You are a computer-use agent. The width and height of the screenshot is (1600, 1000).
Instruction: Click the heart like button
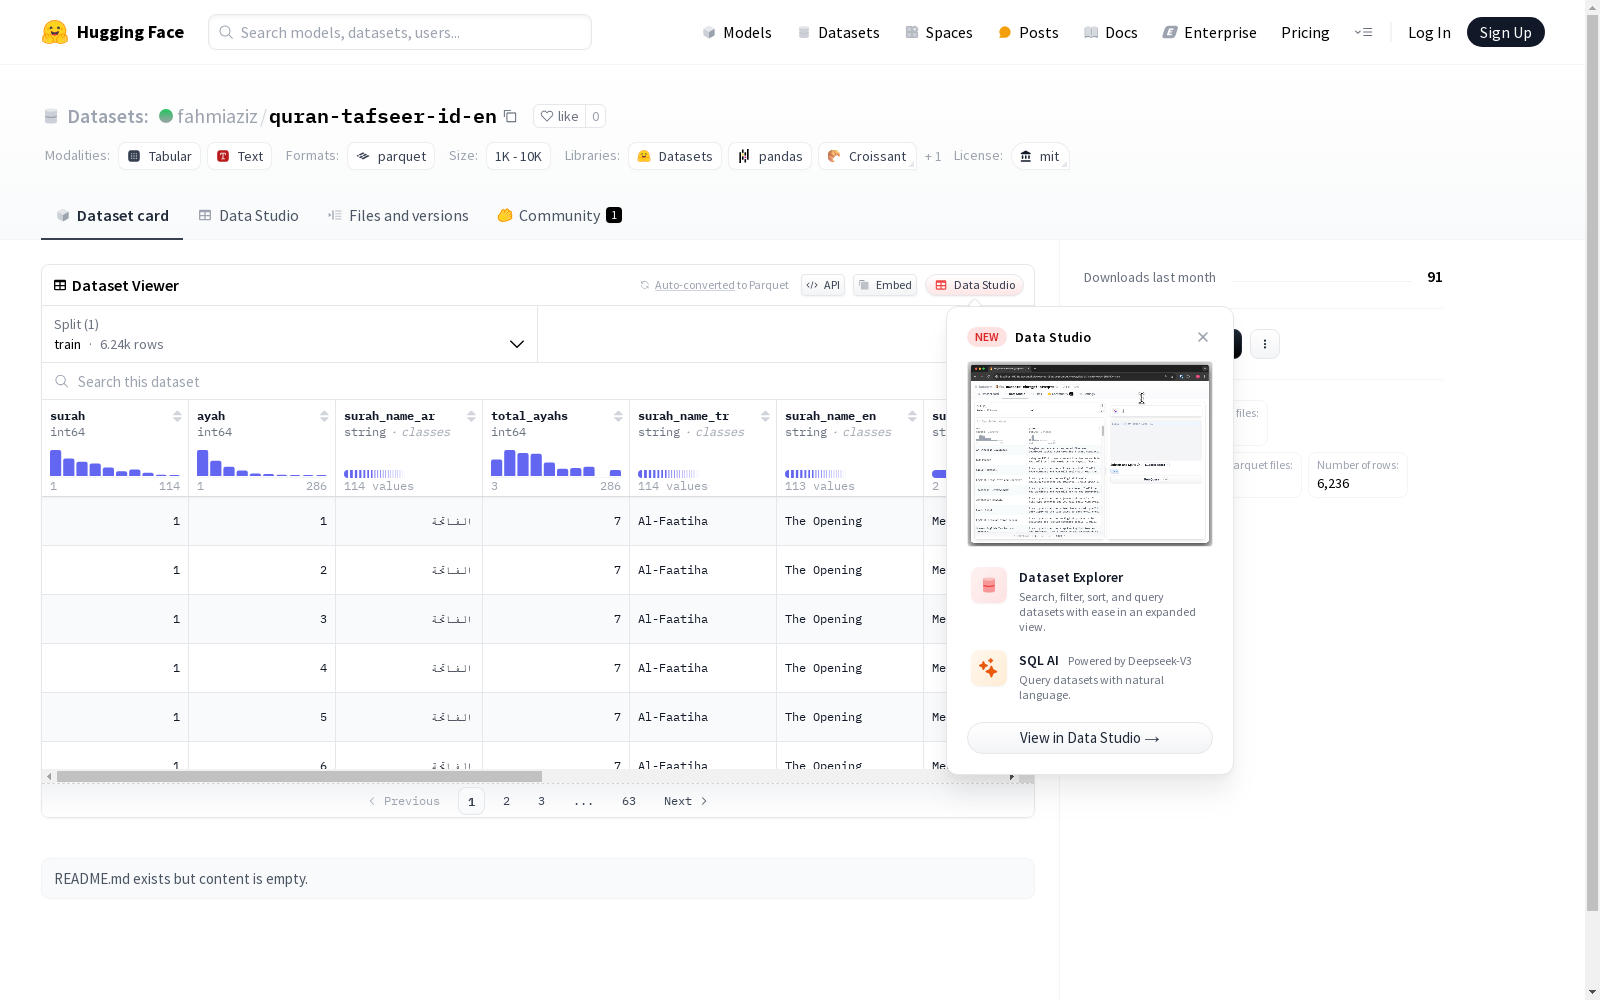559,116
